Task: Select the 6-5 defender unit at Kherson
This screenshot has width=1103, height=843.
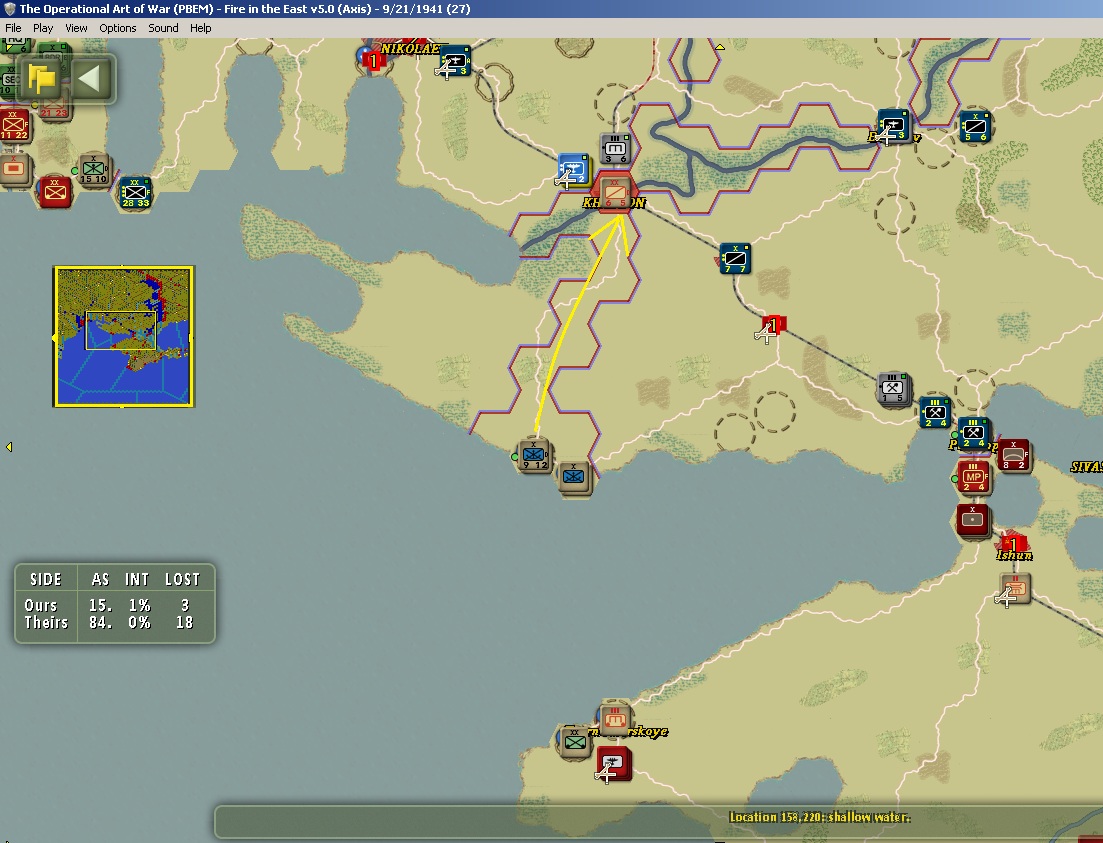Action: [616, 192]
